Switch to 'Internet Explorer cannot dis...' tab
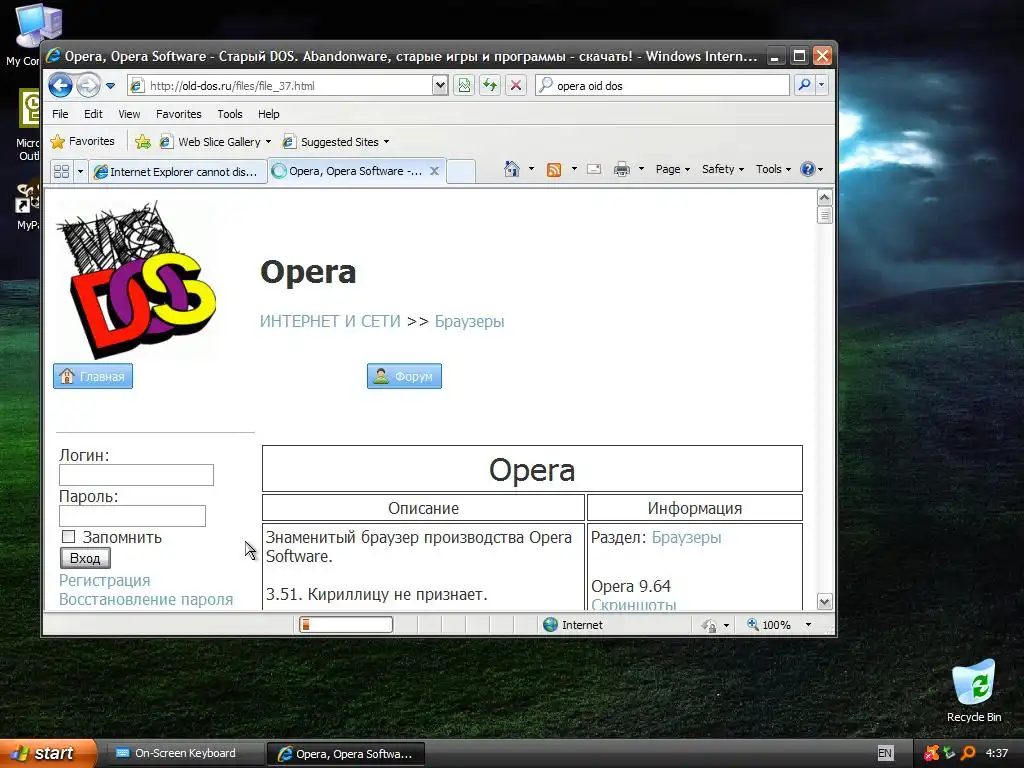Image resolution: width=1024 pixels, height=768 pixels. 178,172
